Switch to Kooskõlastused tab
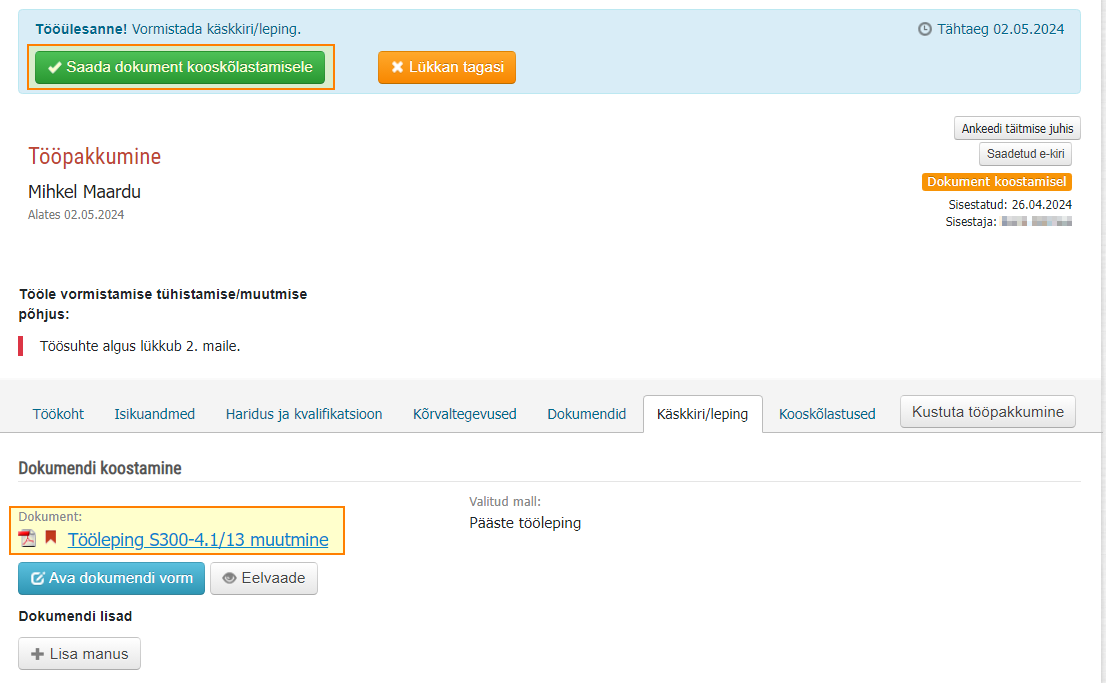Image resolution: width=1106 pixels, height=683 pixels. [x=827, y=414]
